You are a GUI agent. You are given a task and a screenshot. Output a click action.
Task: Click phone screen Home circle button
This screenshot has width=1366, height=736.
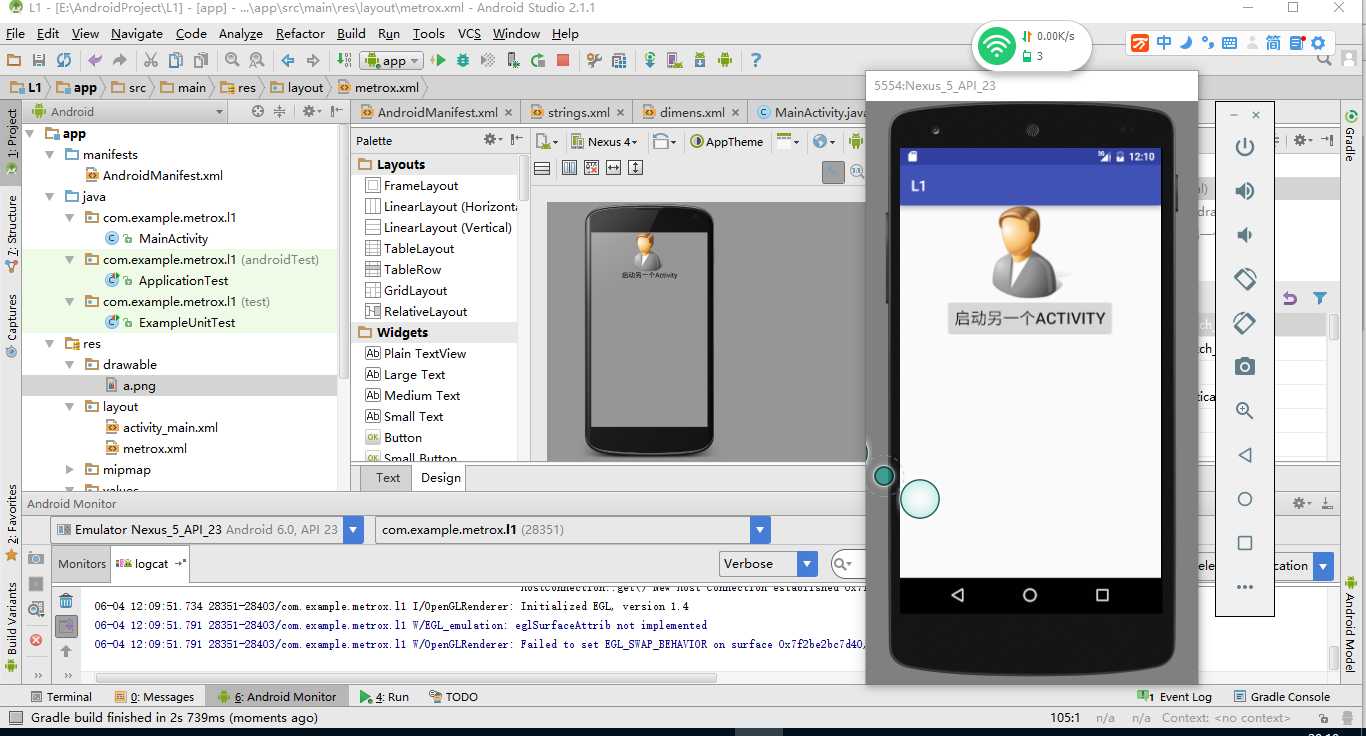[x=1030, y=595]
